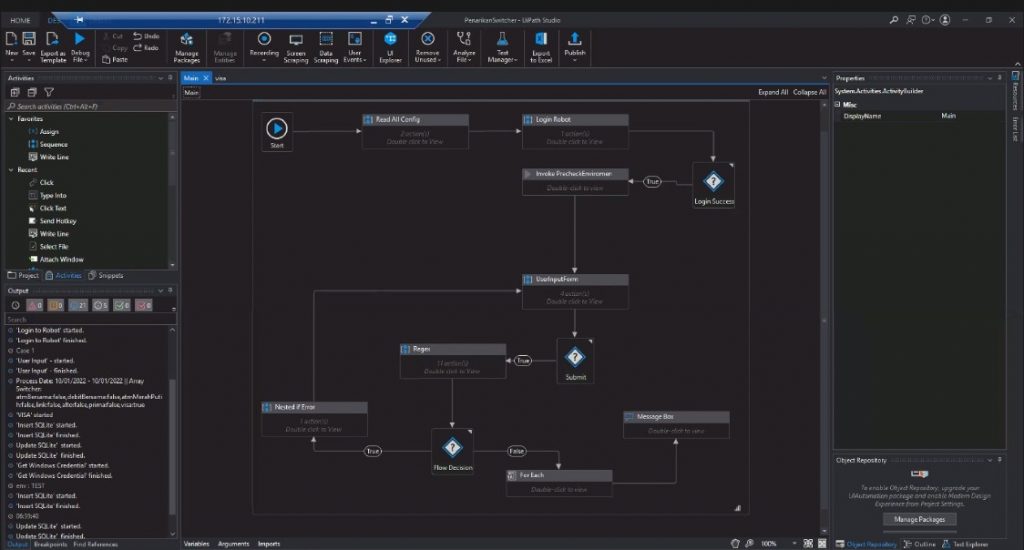The width and height of the screenshot is (1024, 550).
Task: Open search icon in the title bar
Action: pos(893,20)
